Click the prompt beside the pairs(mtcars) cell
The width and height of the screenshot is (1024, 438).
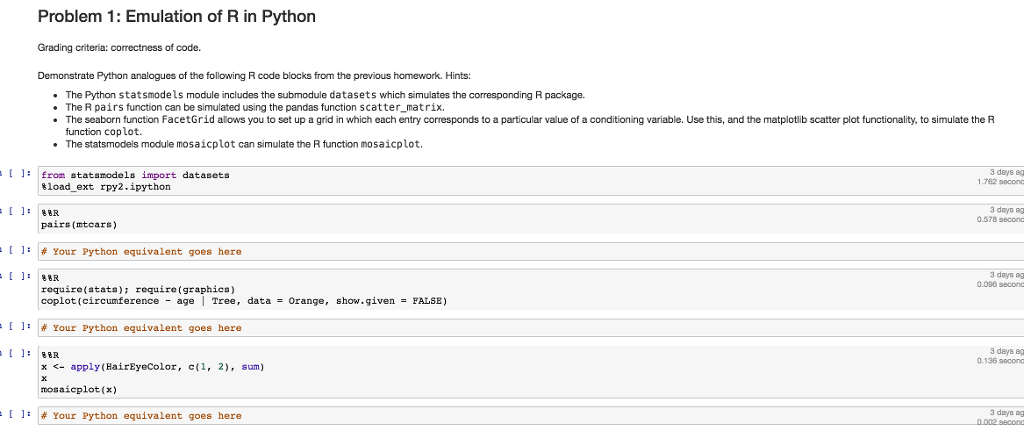pyautogui.click(x=16, y=212)
